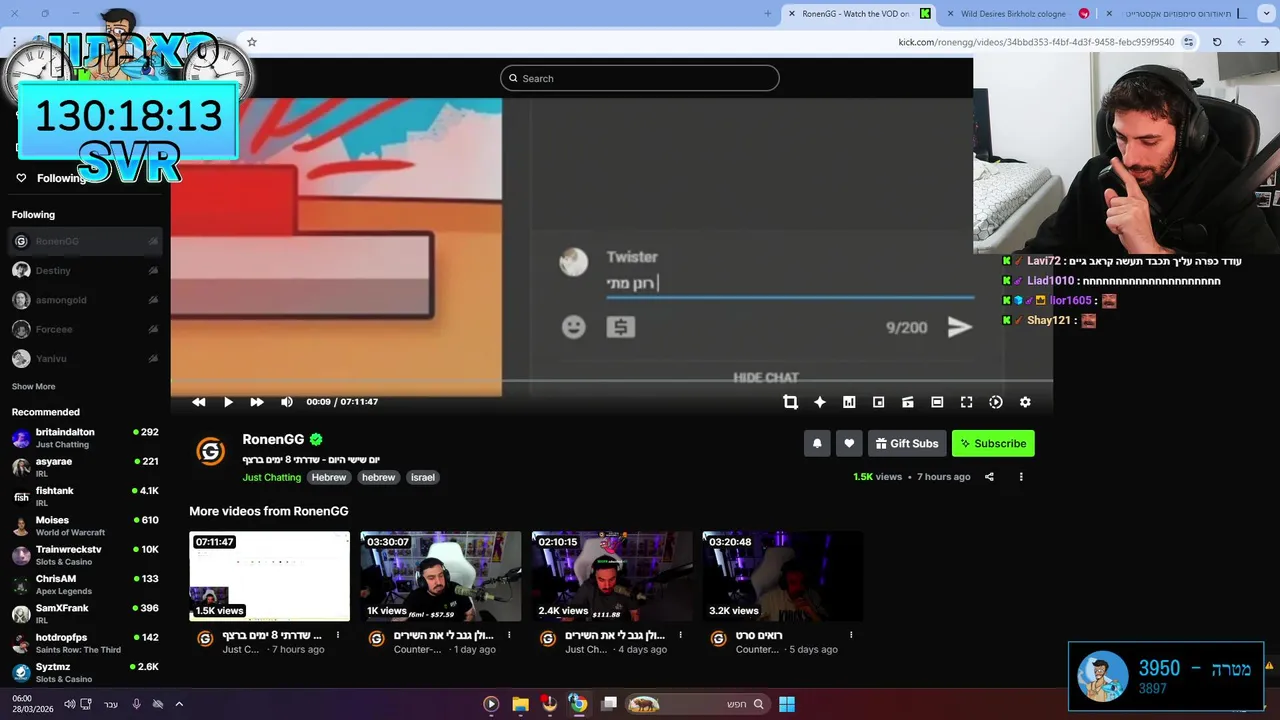Enable picture-in-picture mini player
Screen dimensions: 1280x720
[x=878, y=402]
